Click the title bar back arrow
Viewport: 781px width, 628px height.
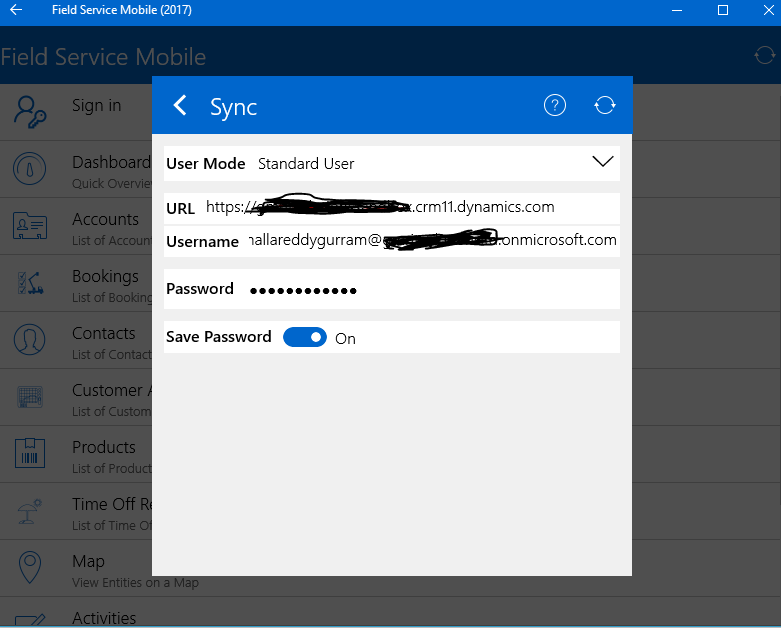(x=16, y=10)
